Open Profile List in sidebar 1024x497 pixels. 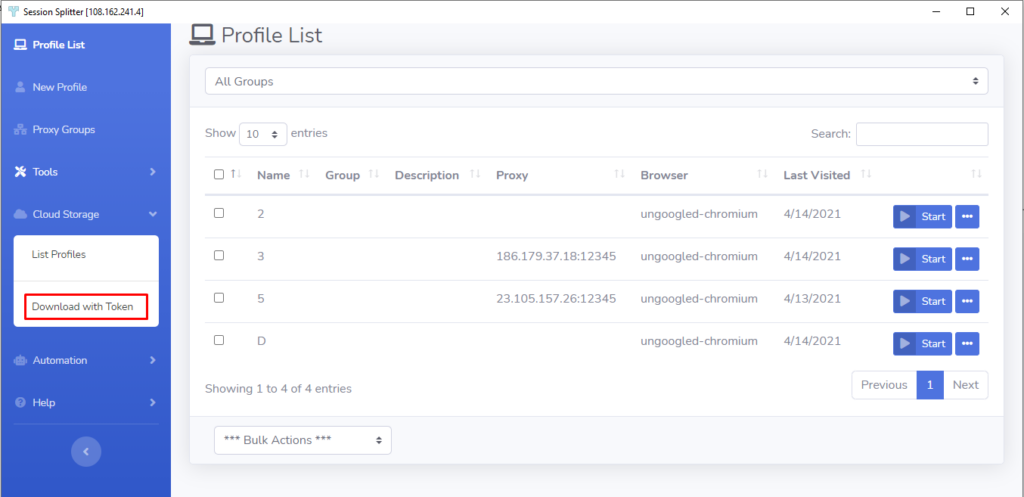coord(59,45)
